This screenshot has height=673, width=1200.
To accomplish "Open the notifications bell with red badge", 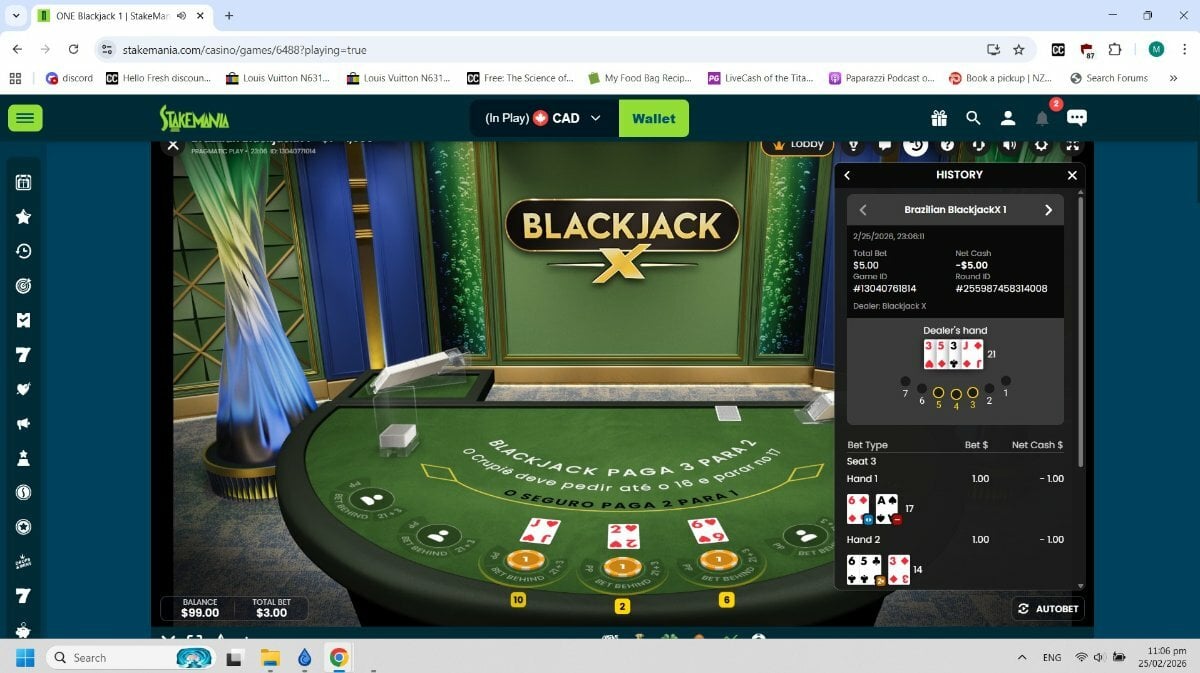I will (x=1042, y=118).
